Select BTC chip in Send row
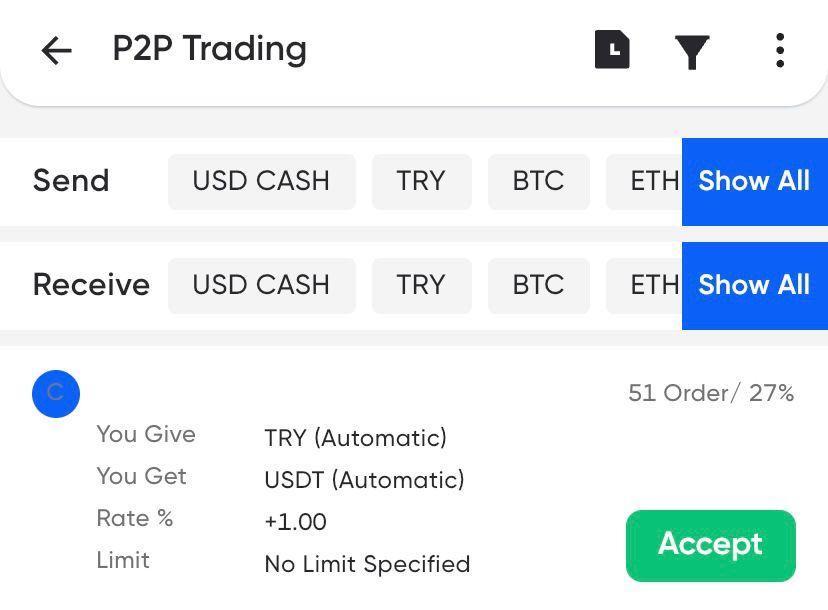Viewport: 828px width, 610px height. click(x=538, y=181)
